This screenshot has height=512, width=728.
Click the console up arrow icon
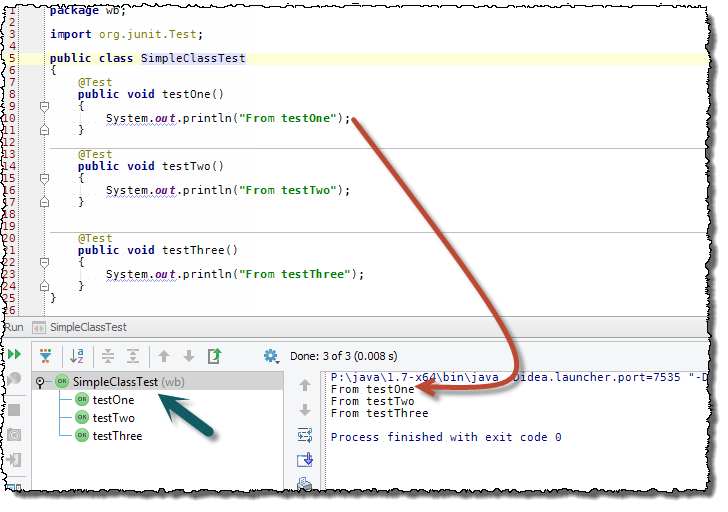pos(305,385)
